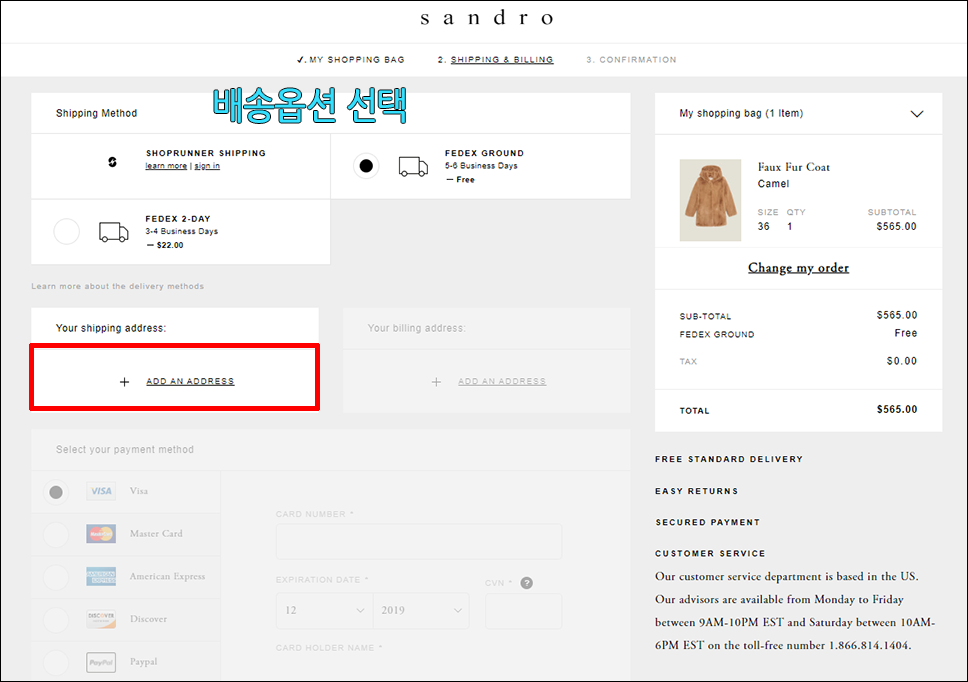Screen dimensions: 968x682
Task: Add a shipping address
Action: tap(189, 382)
